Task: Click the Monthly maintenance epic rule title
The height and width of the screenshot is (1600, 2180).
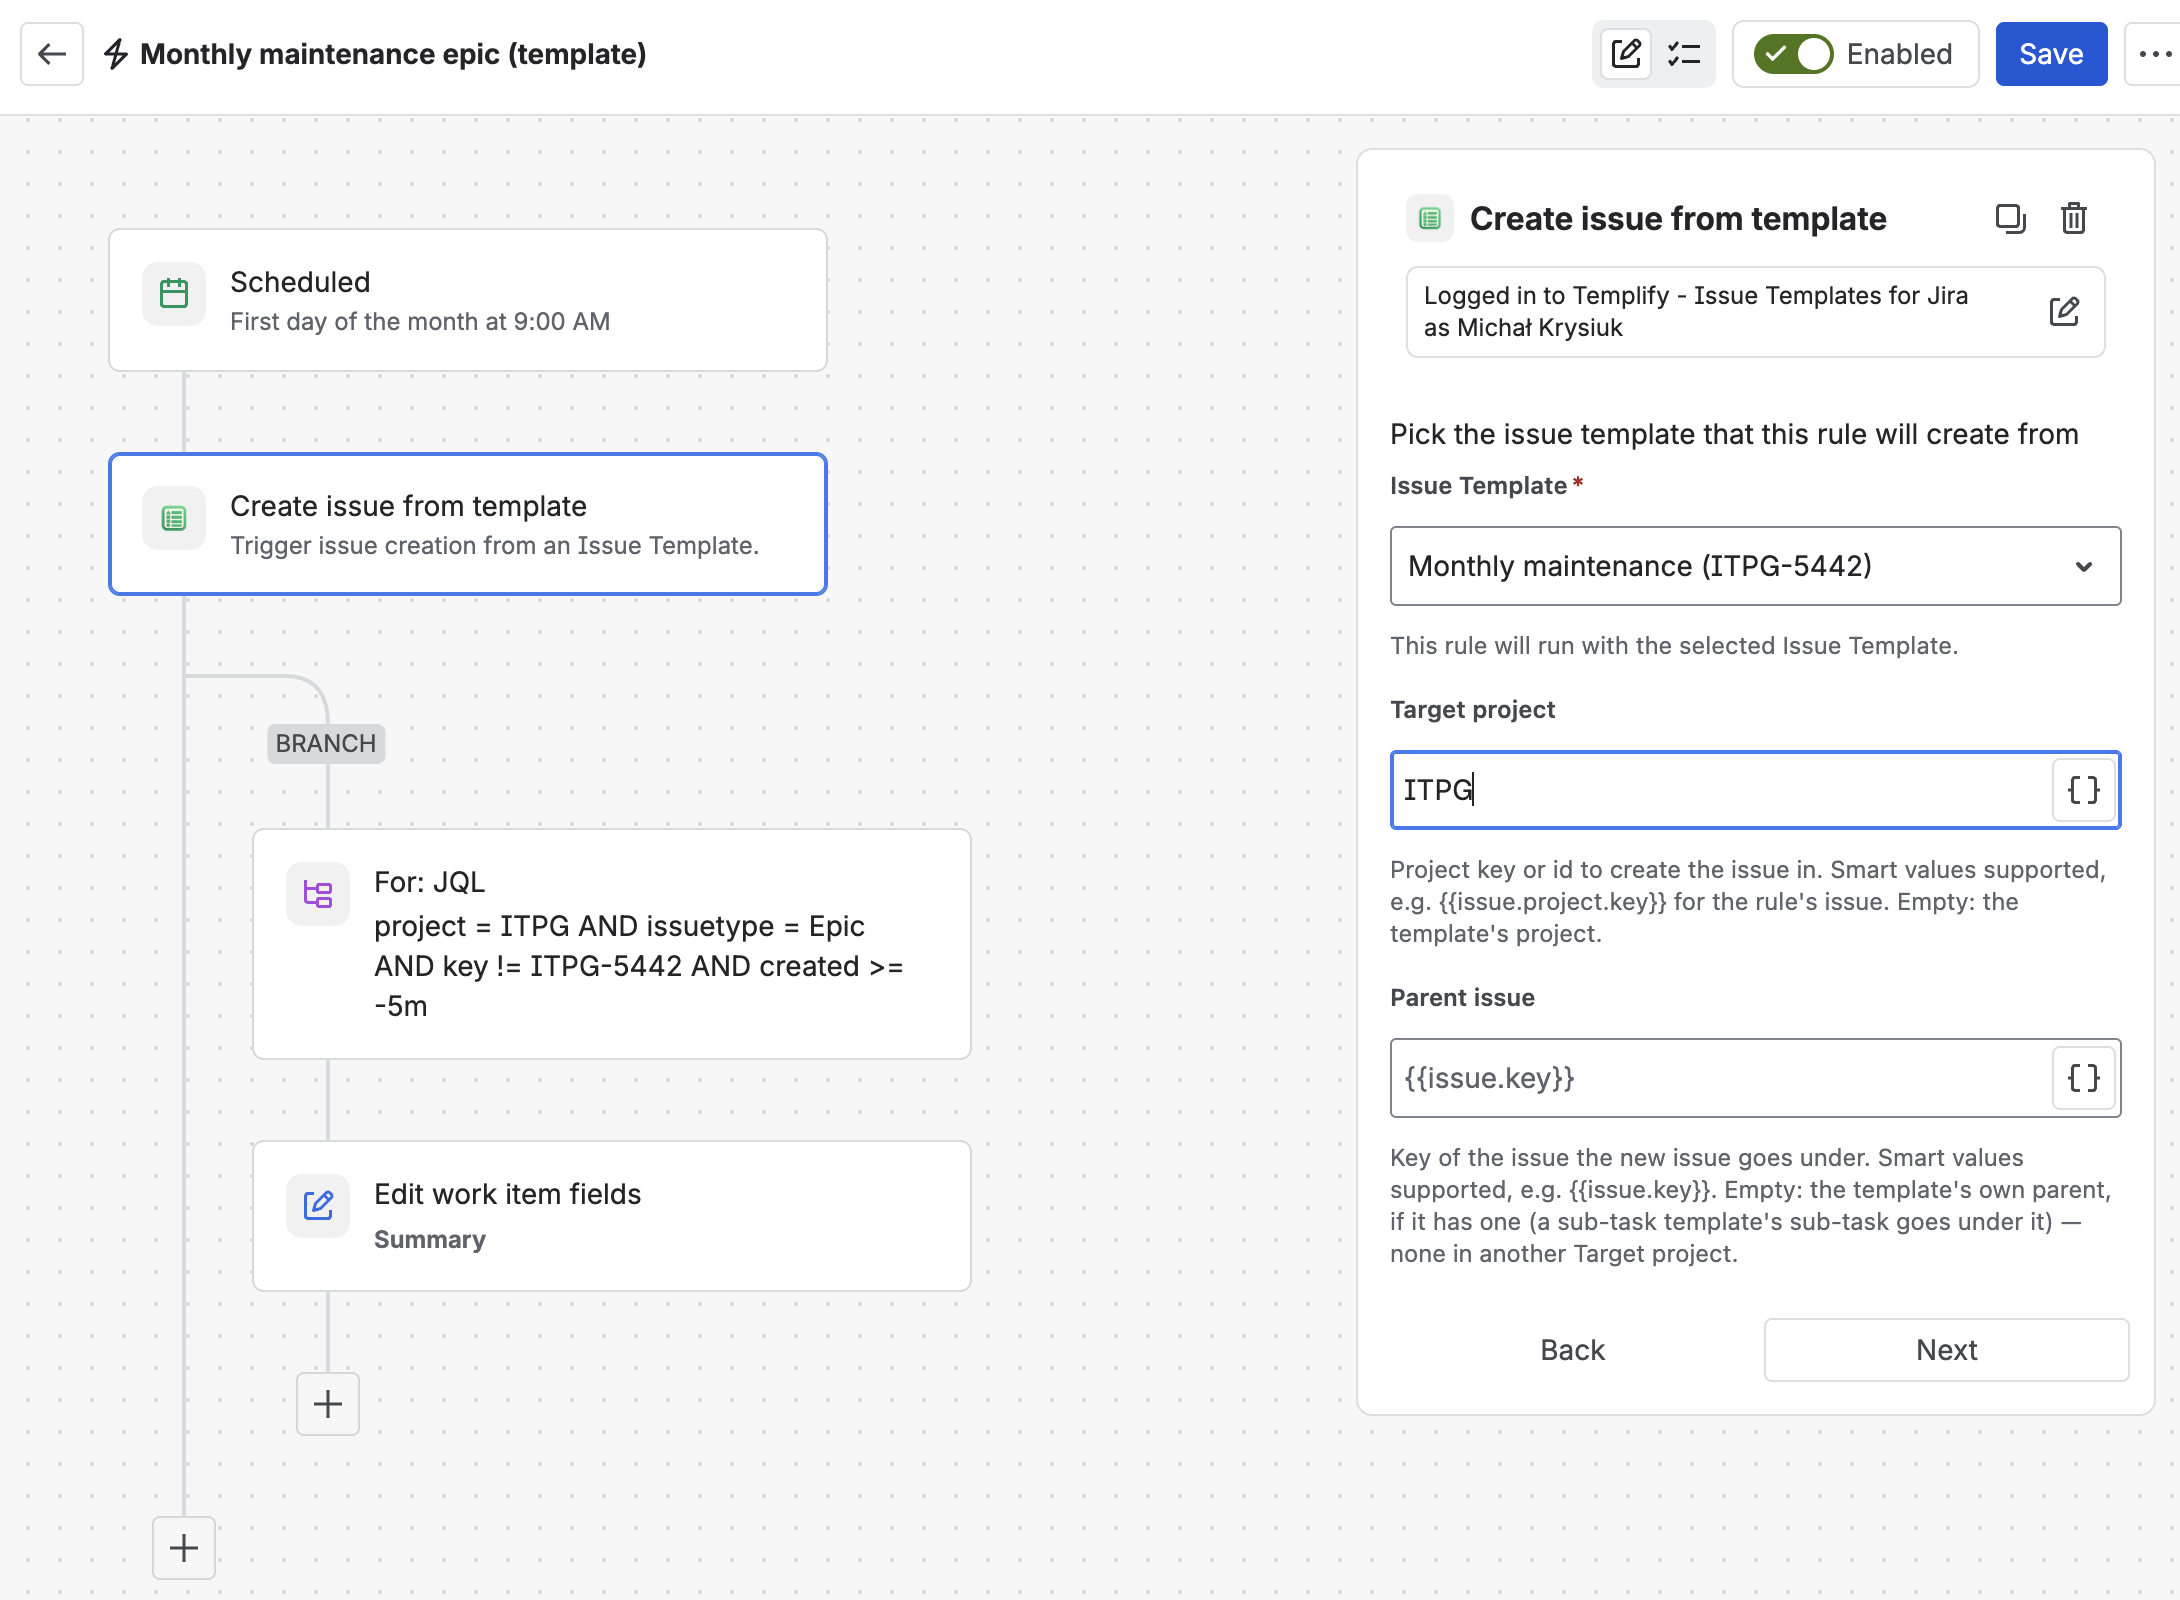Action: (x=393, y=54)
